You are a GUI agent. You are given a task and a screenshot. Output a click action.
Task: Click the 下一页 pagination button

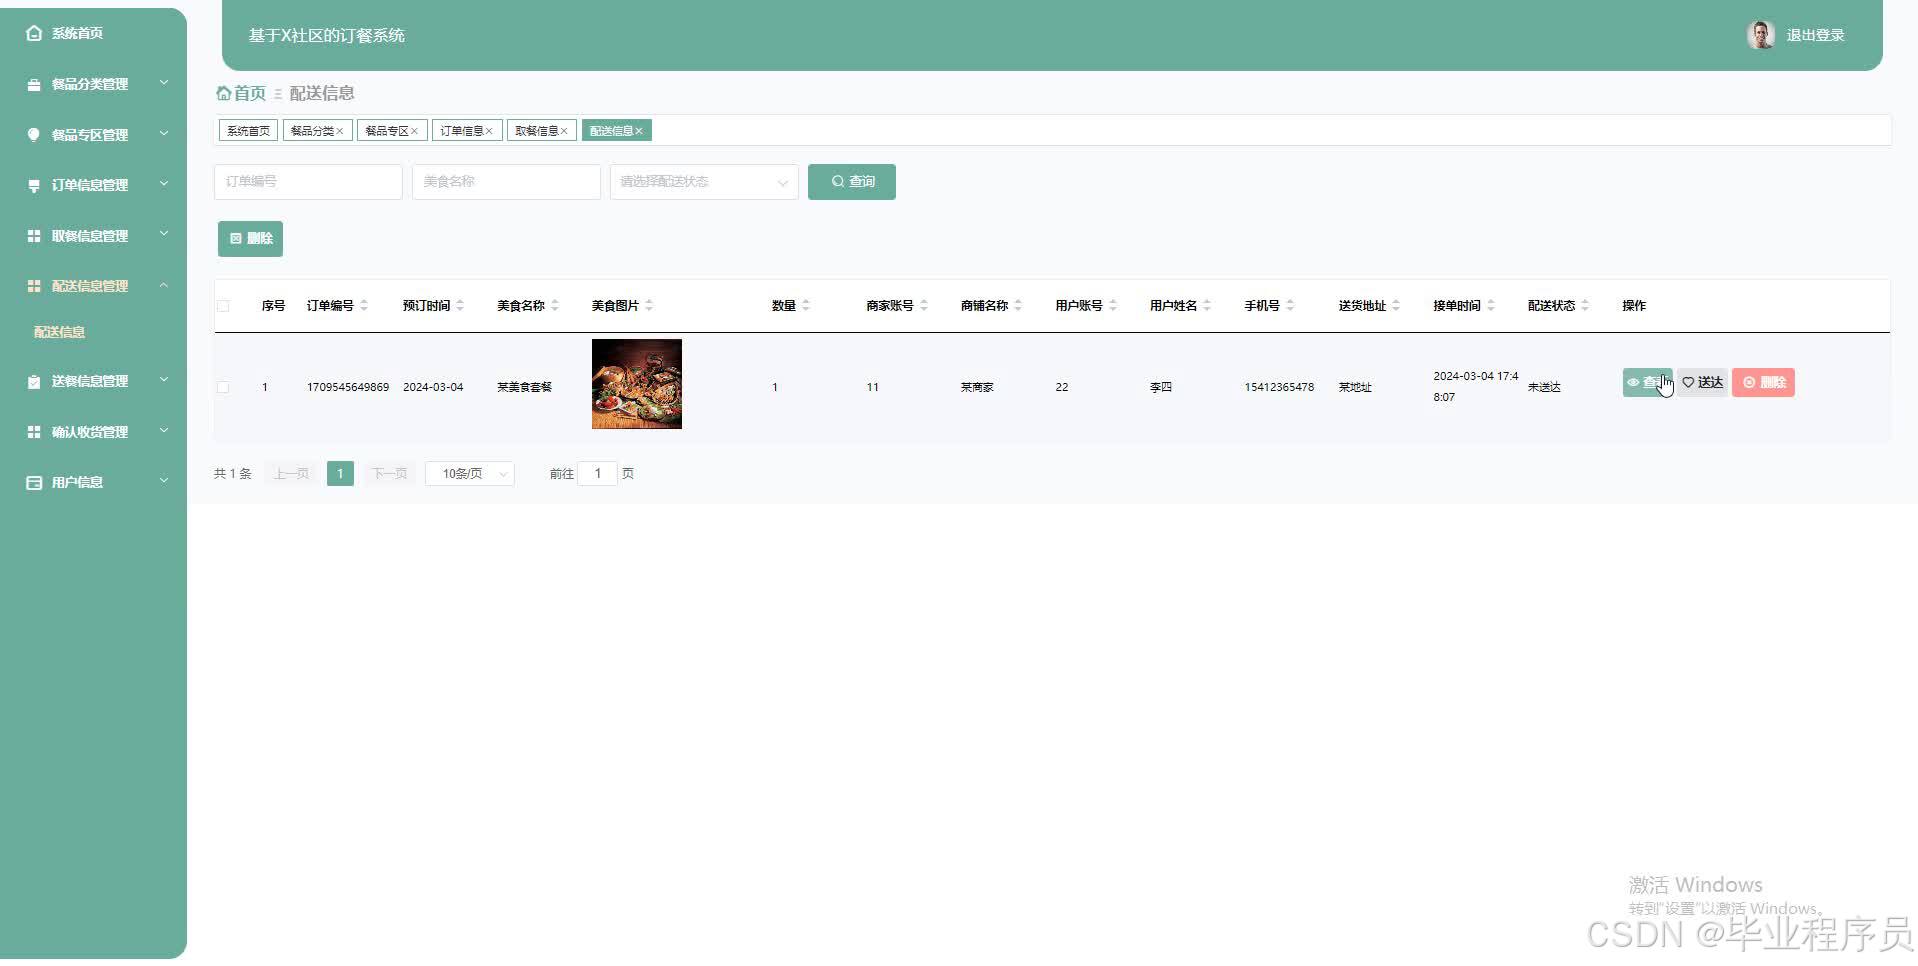point(389,474)
